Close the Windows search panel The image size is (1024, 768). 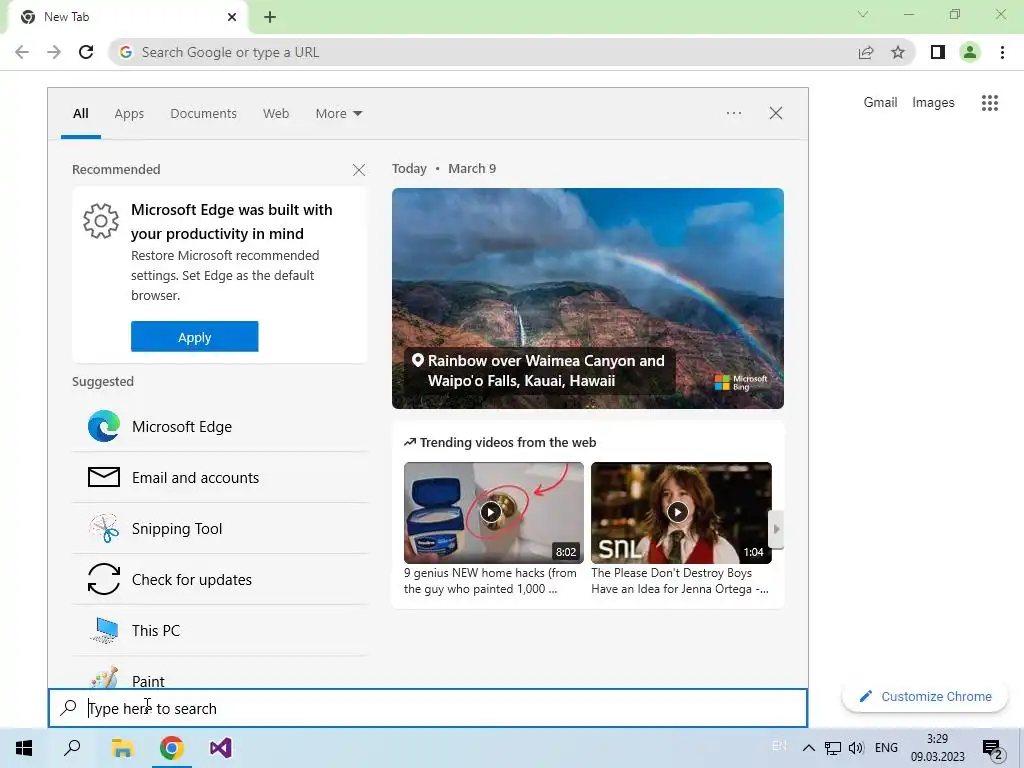(x=776, y=113)
